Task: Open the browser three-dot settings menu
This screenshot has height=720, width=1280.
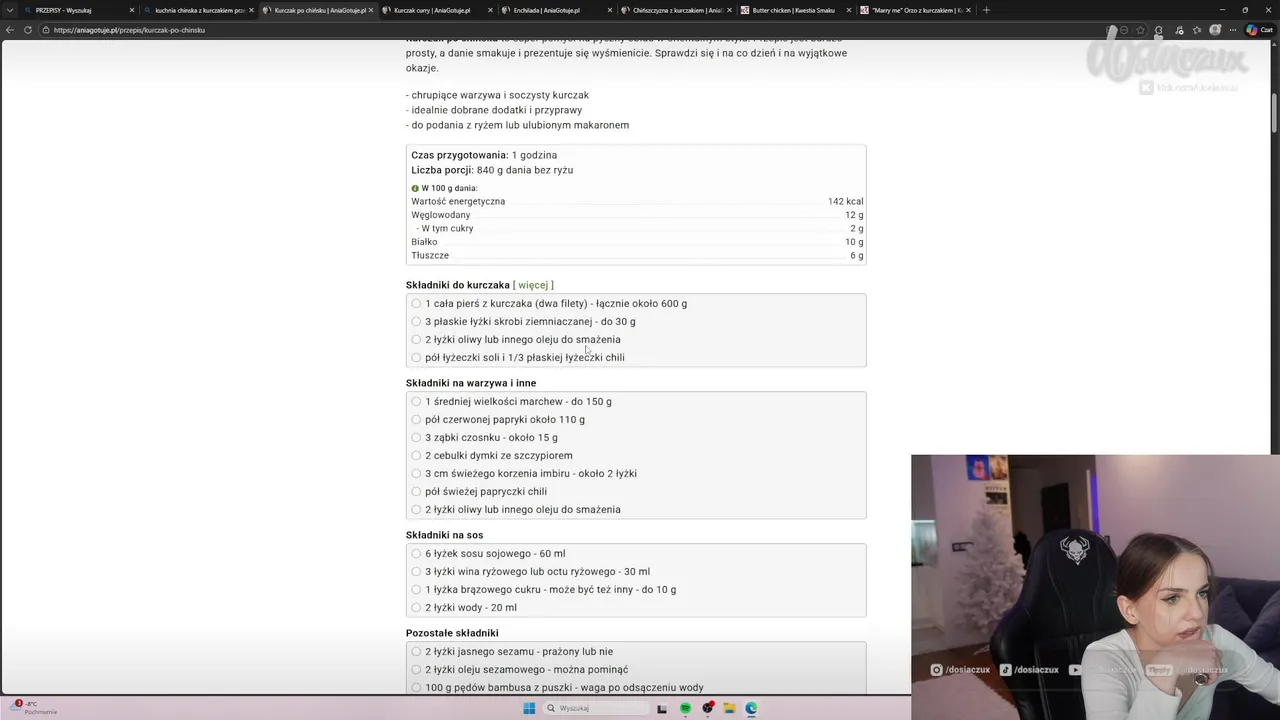Action: (1233, 30)
